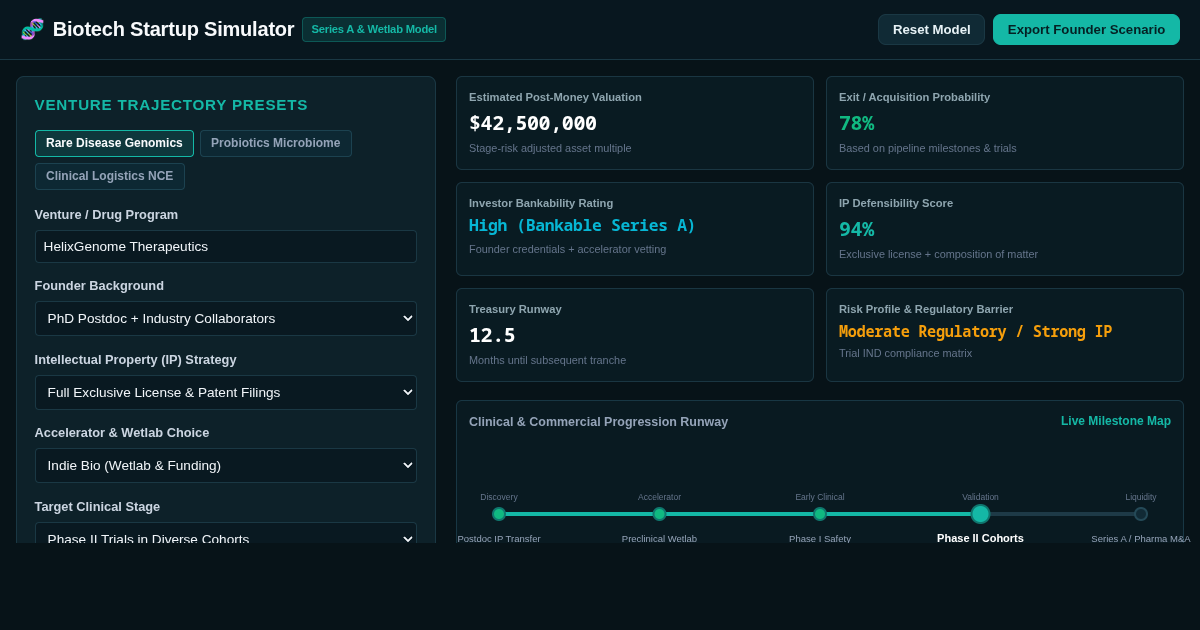Open the Intellectual Property Strategy dropdown
Screen dimensions: 1200x630
[226, 392]
